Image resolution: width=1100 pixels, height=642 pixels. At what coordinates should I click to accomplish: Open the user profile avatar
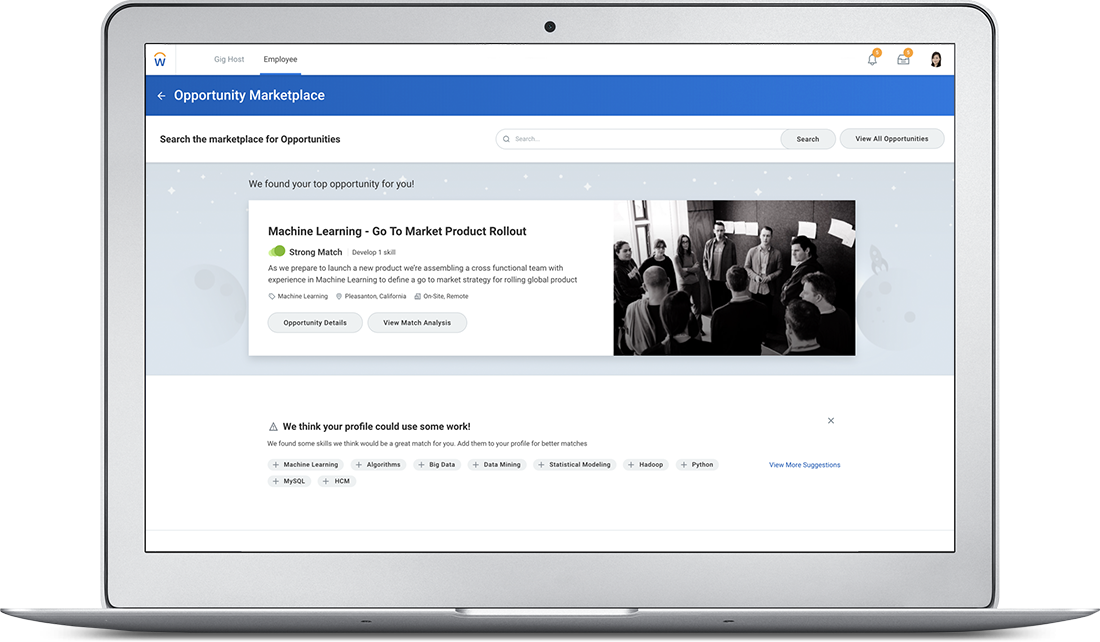click(x=936, y=60)
